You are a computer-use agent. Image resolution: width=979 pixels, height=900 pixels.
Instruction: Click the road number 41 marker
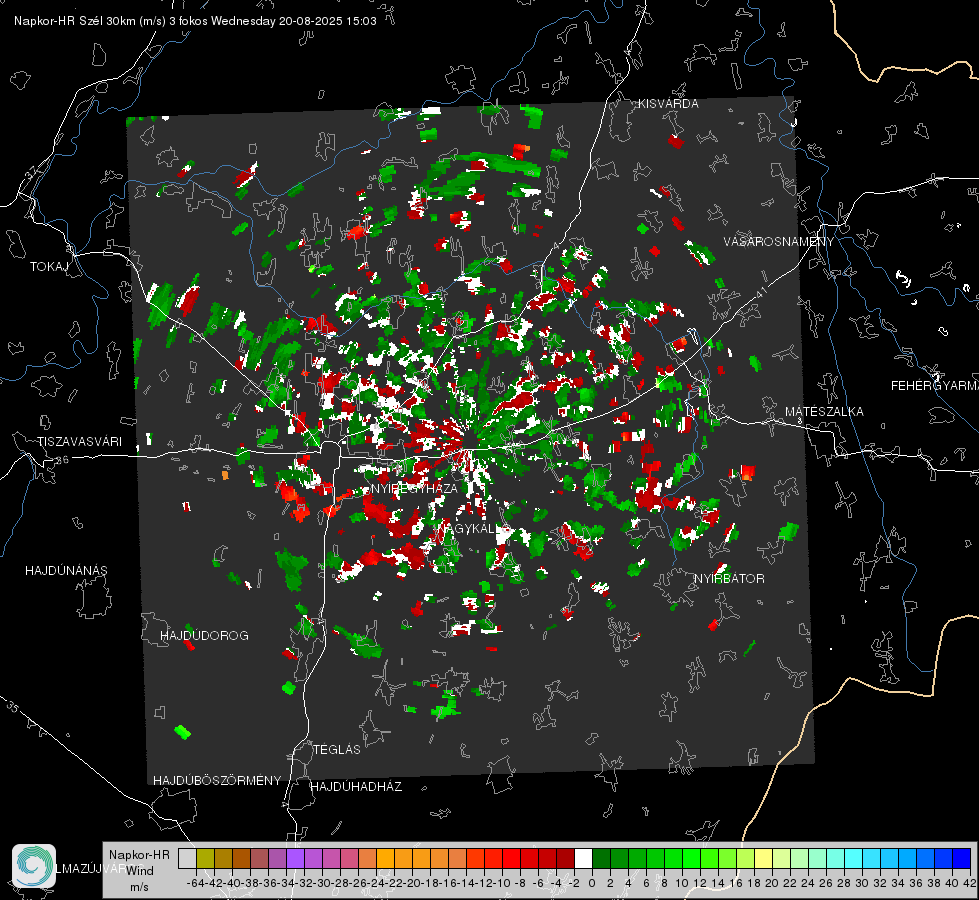click(760, 292)
